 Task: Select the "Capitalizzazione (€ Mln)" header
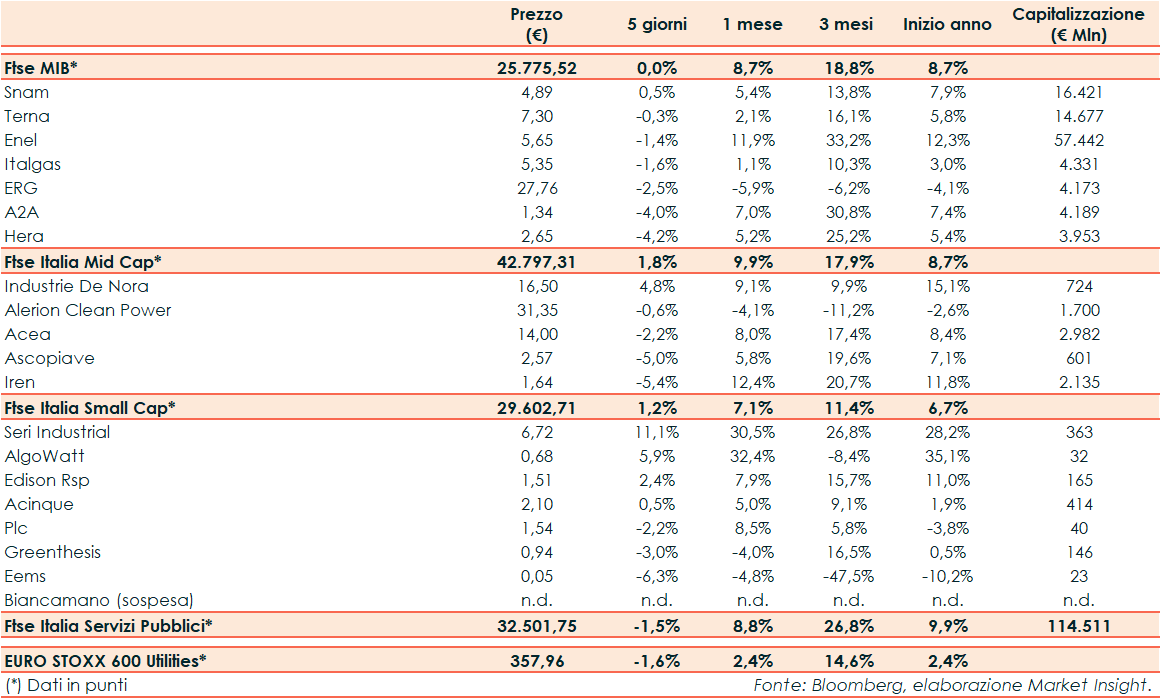1078,25
